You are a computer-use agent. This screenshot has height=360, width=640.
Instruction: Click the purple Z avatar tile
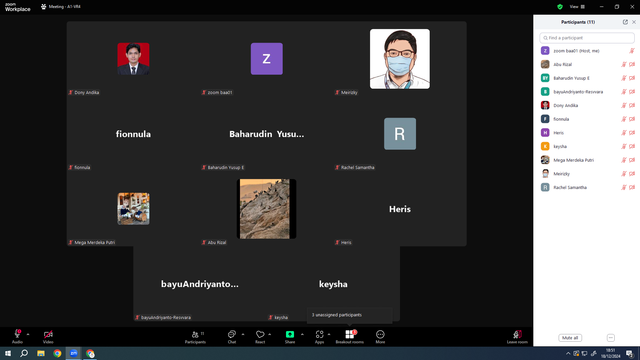click(x=267, y=59)
